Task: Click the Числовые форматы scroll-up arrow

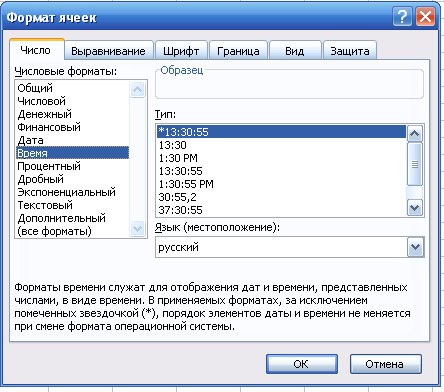Action: click(x=138, y=89)
